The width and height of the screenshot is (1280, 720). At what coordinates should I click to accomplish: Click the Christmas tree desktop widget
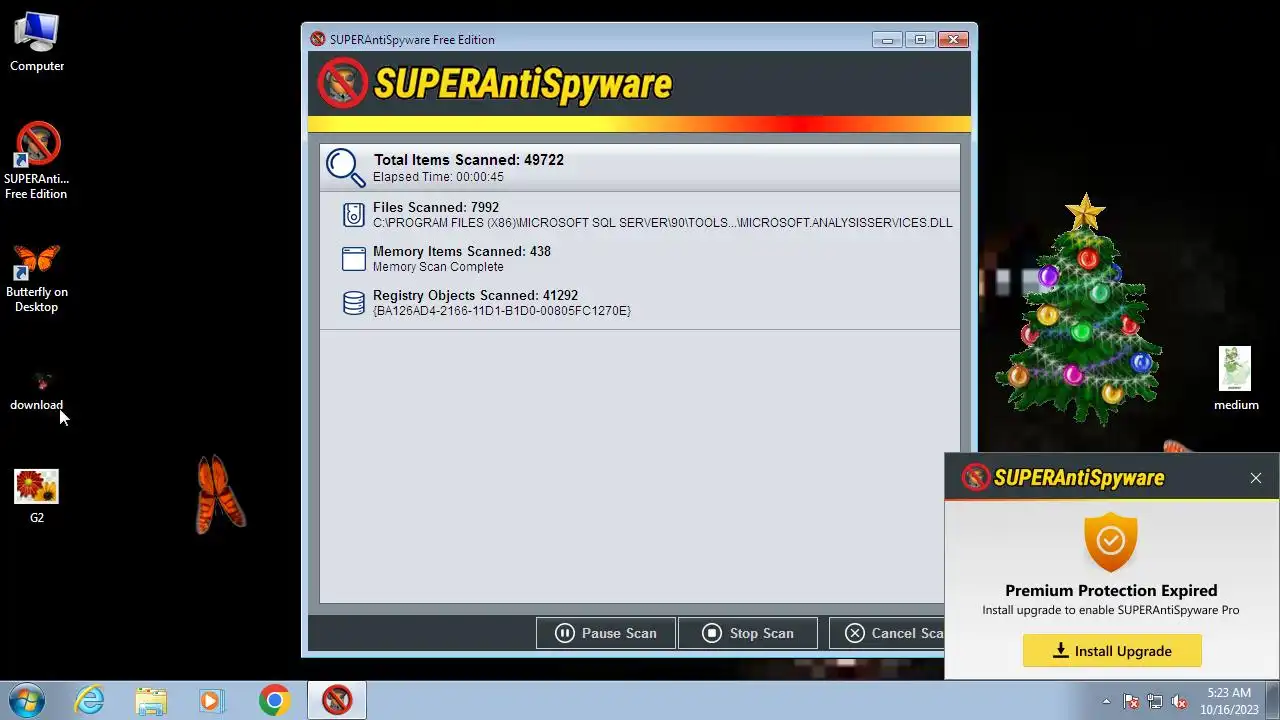tap(1081, 310)
